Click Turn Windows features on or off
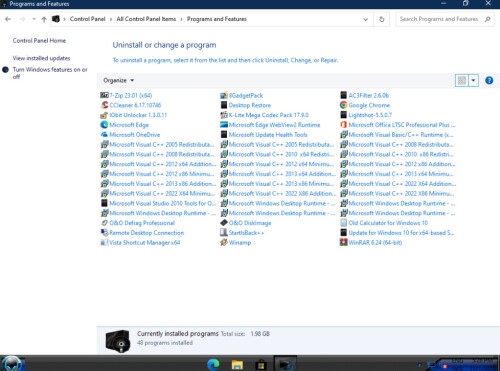Viewport: 500px width, 371px height. [x=50, y=73]
